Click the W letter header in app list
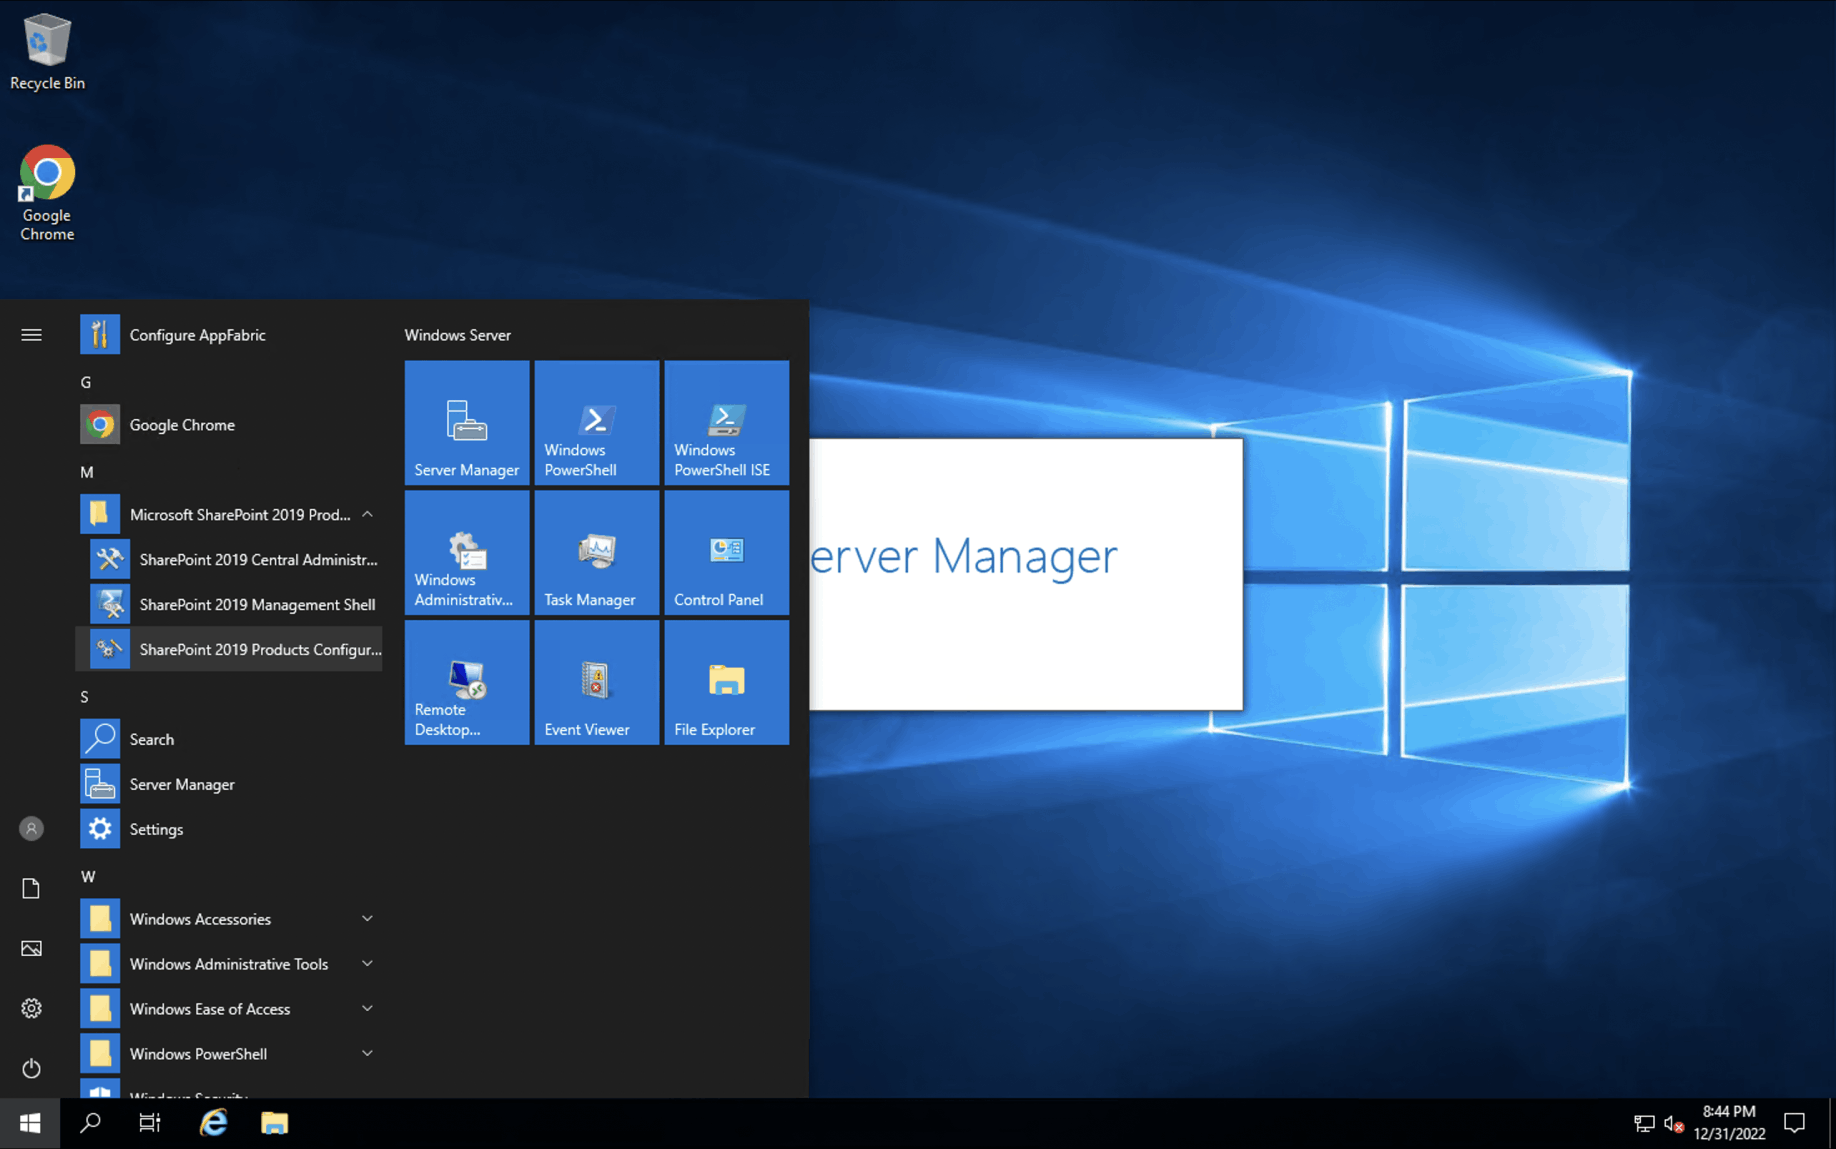This screenshot has width=1836, height=1149. click(x=88, y=877)
